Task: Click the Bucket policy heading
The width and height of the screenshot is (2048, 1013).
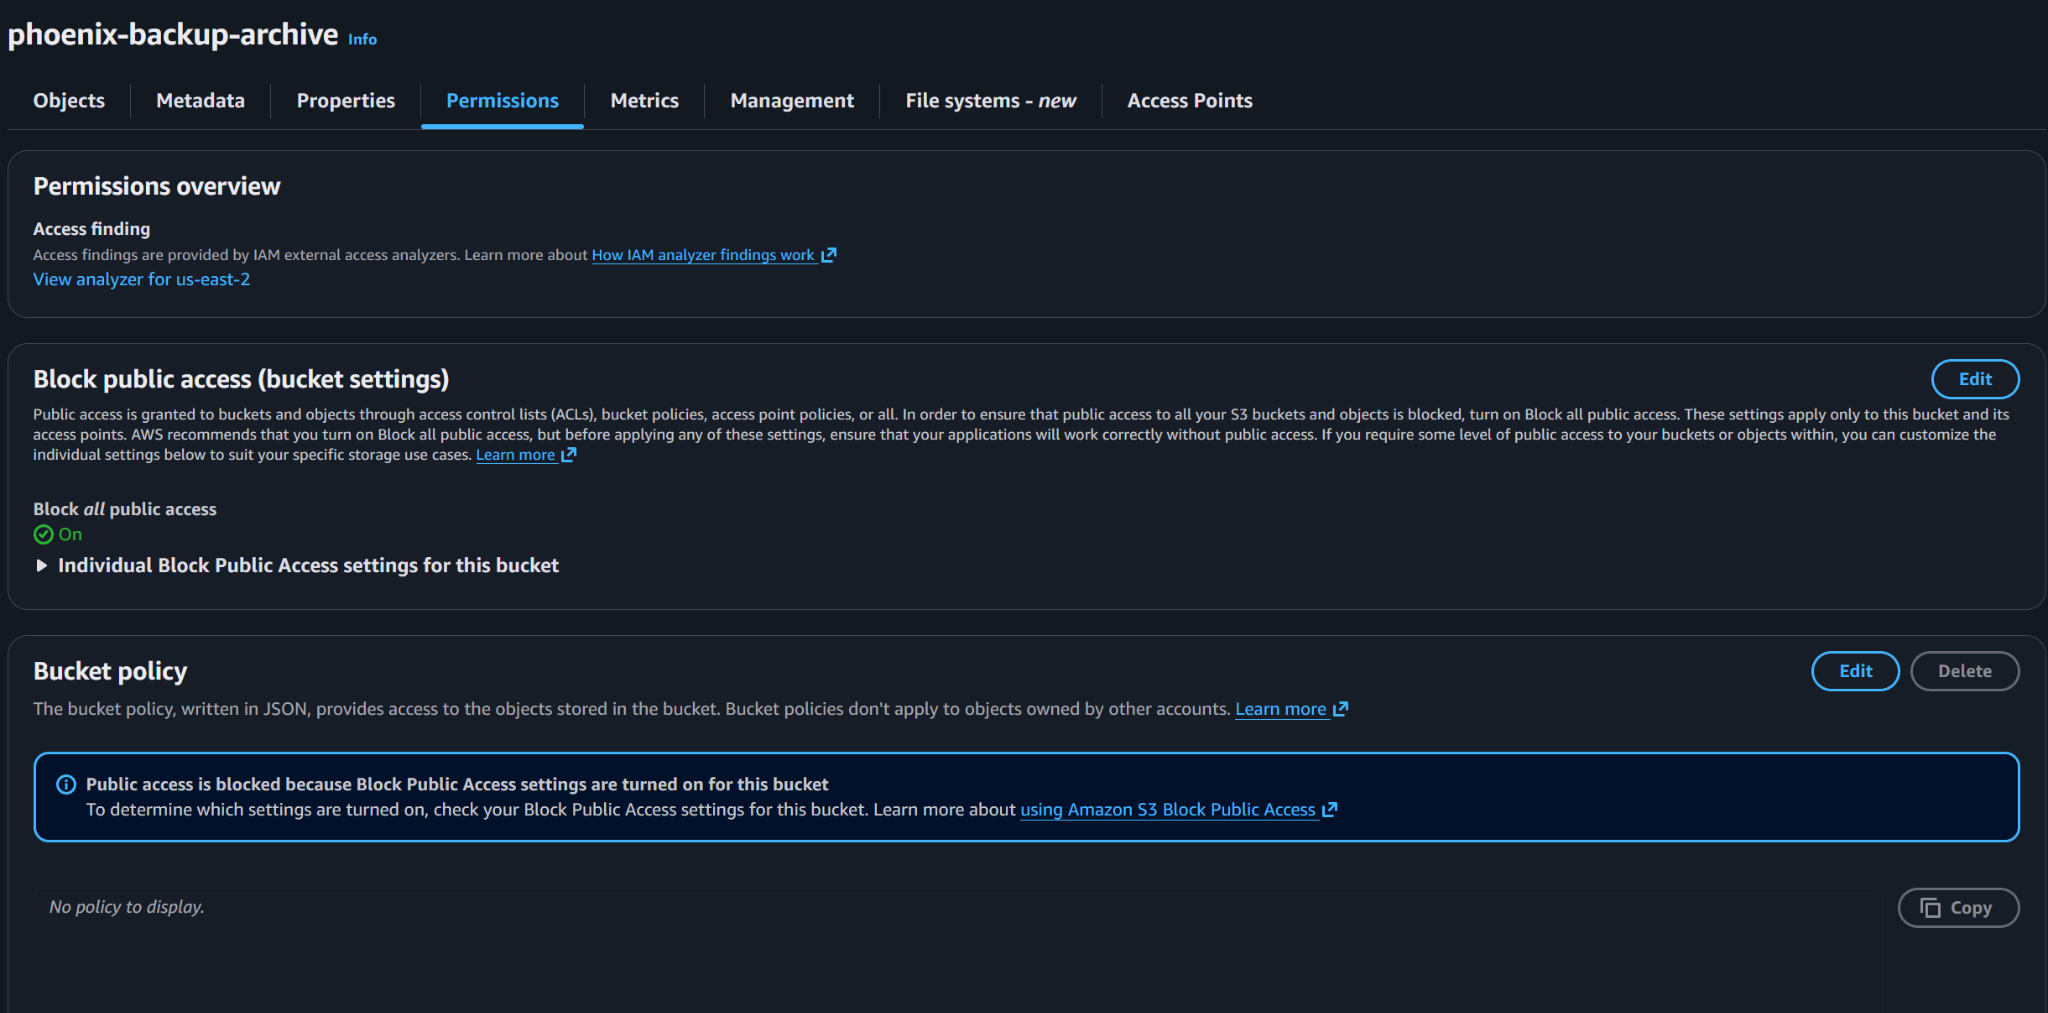Action: [110, 671]
